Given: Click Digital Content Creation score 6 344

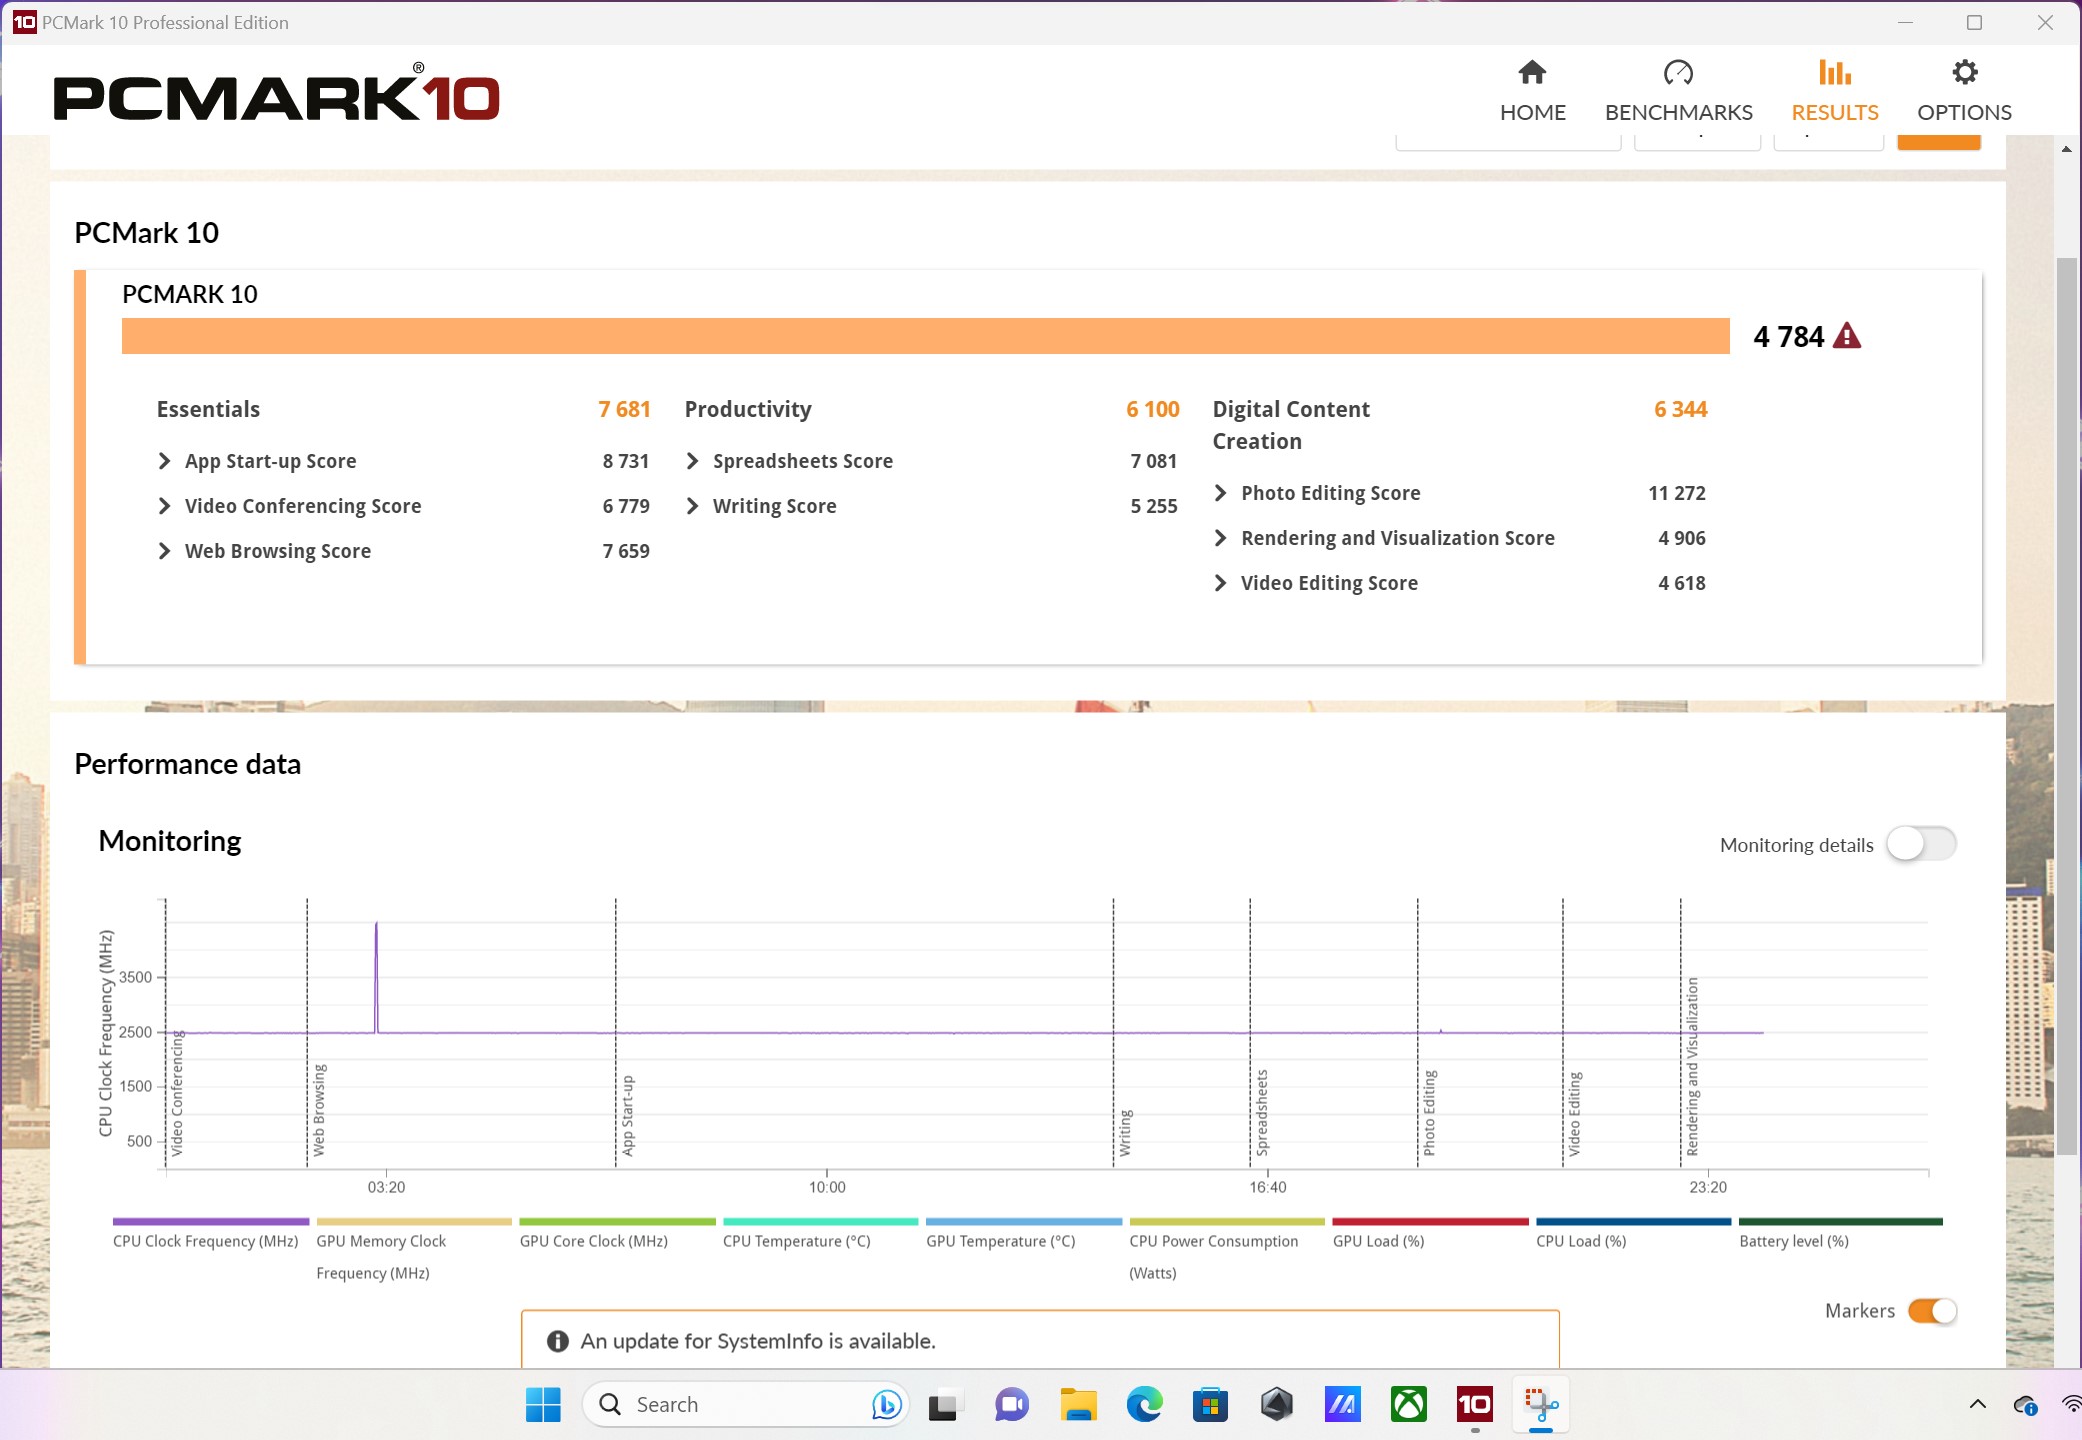Looking at the screenshot, I should 1680,409.
